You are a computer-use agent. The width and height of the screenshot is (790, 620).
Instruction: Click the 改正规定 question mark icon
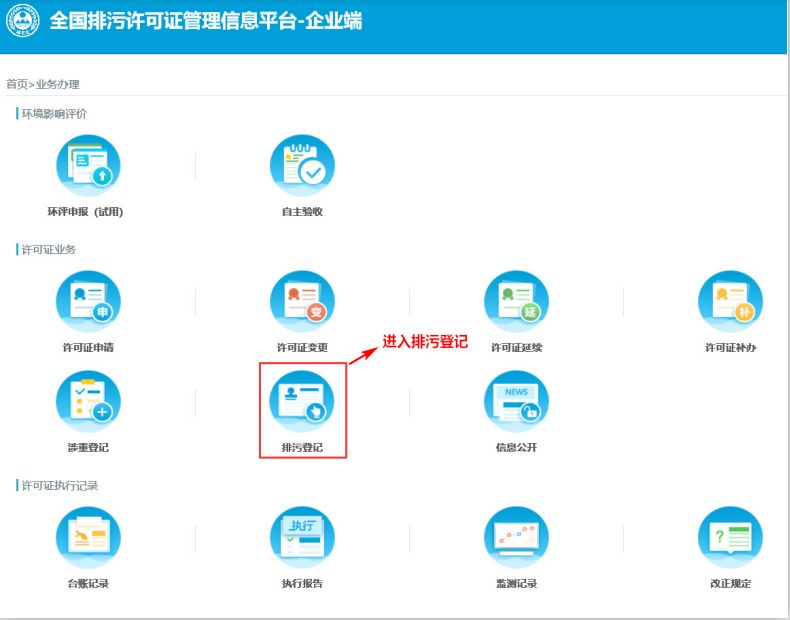730,538
